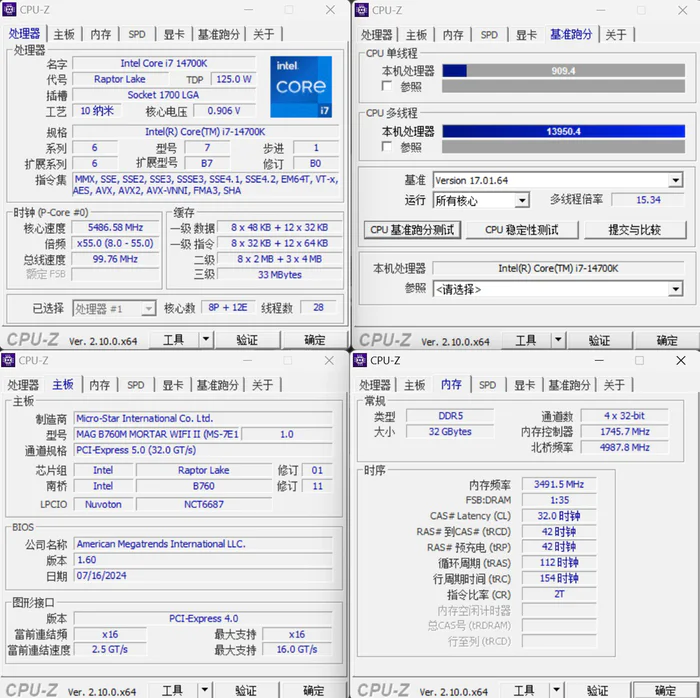Click 通道规格 PCI-Express 5.0 (32.0 GT/s)
Image resolution: width=700 pixels, height=698 pixels.
tap(203, 450)
